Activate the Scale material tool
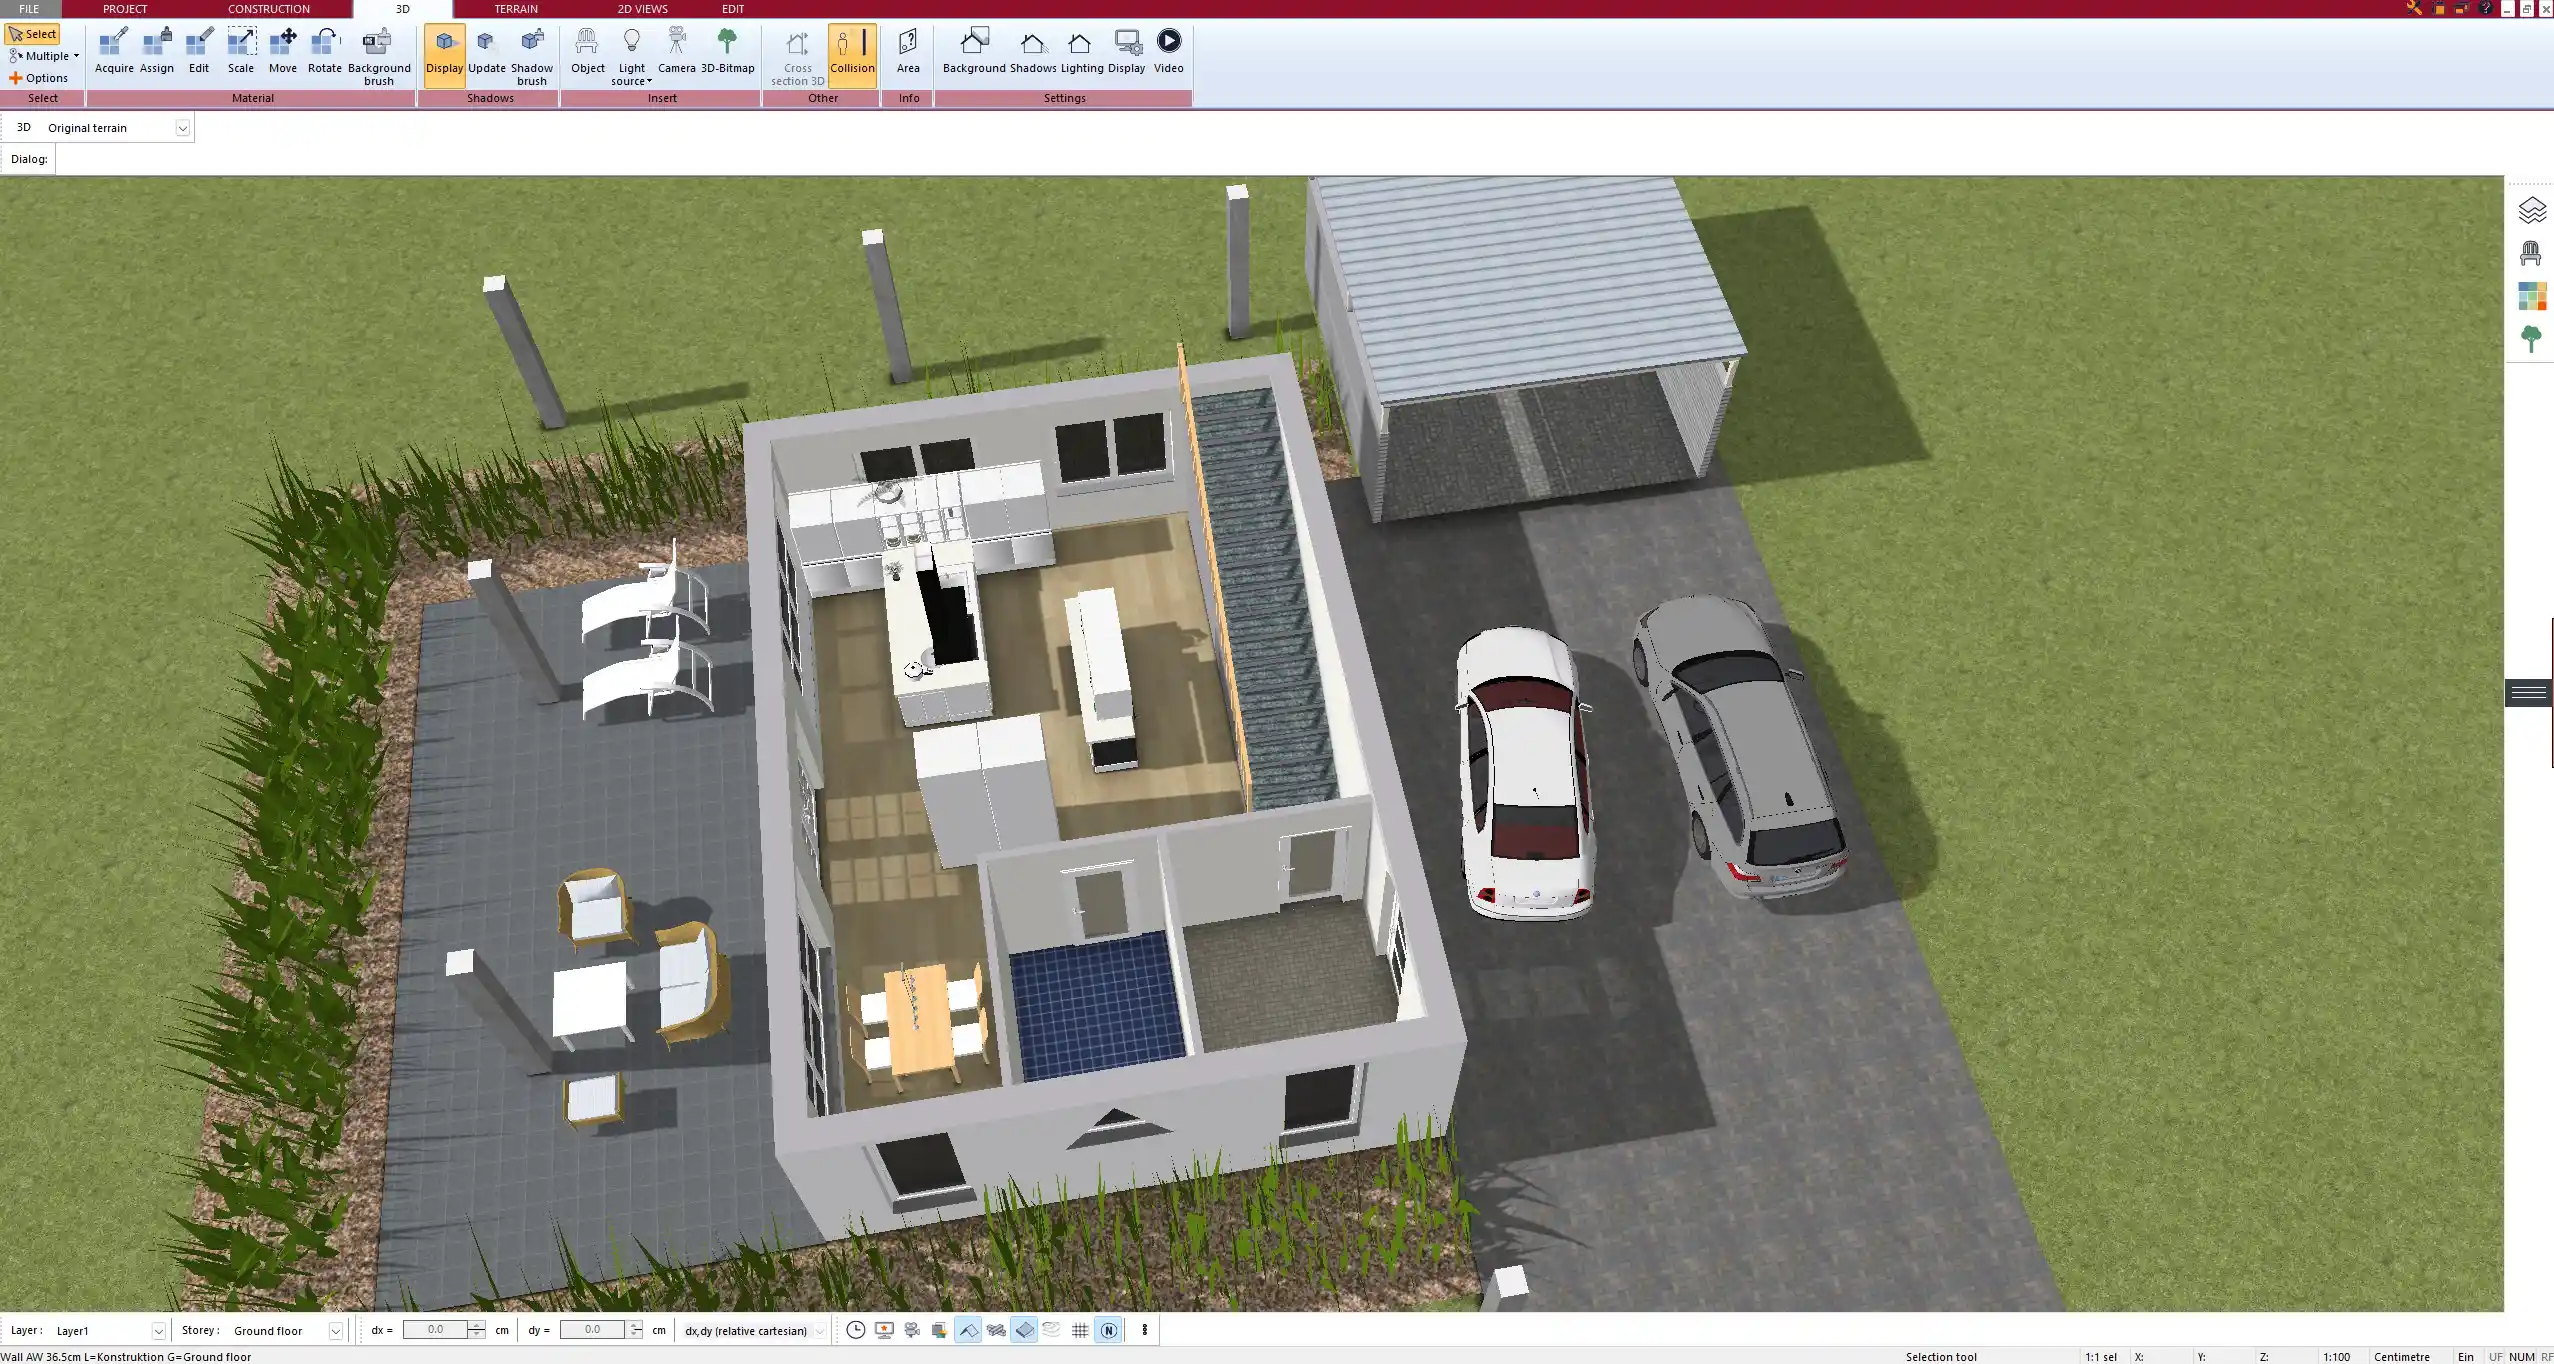 [x=241, y=52]
